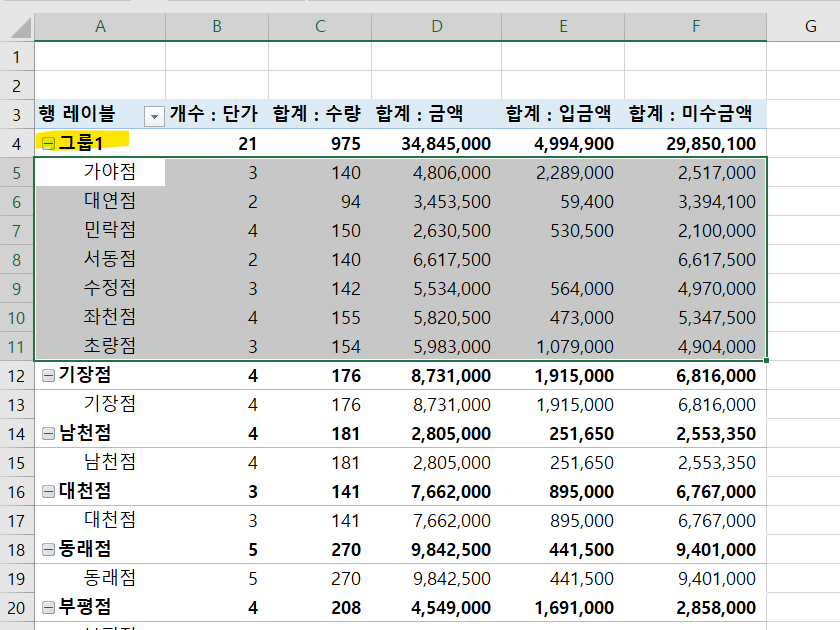Click the 합계 : 입금액 header cell
This screenshot has width=840, height=630.
(x=563, y=114)
